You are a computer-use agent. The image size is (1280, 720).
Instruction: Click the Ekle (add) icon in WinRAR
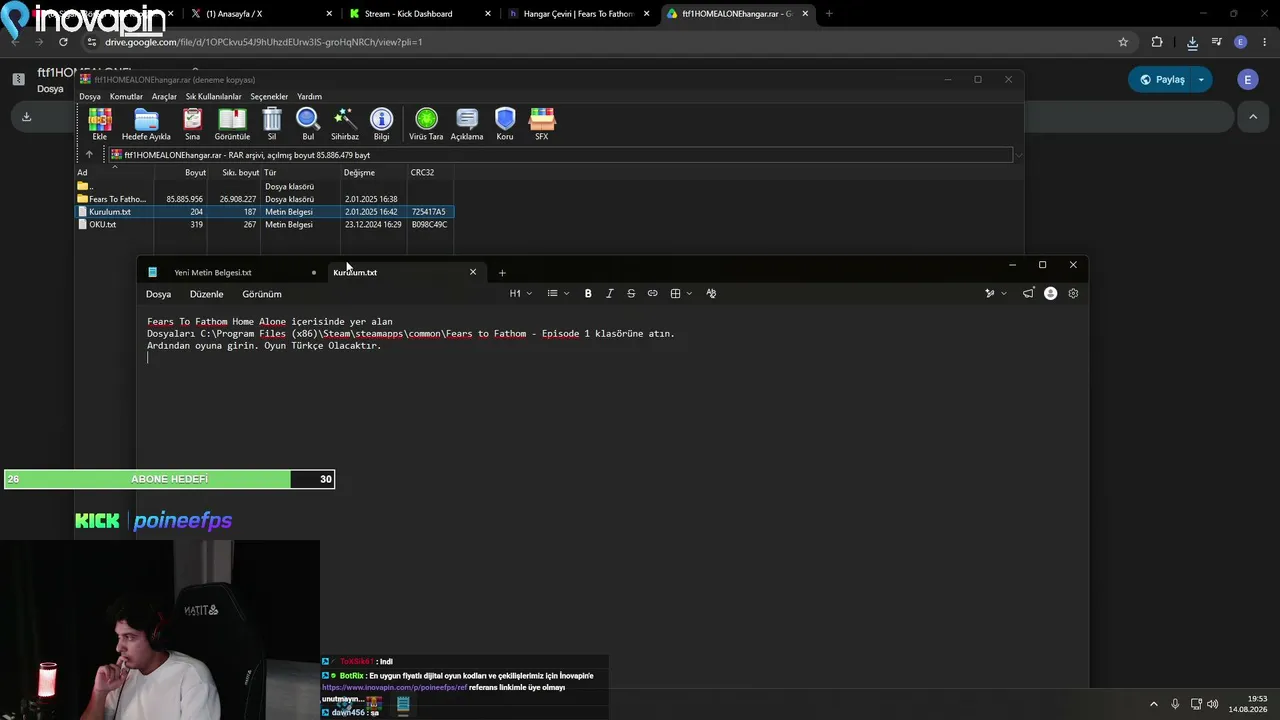(x=100, y=124)
